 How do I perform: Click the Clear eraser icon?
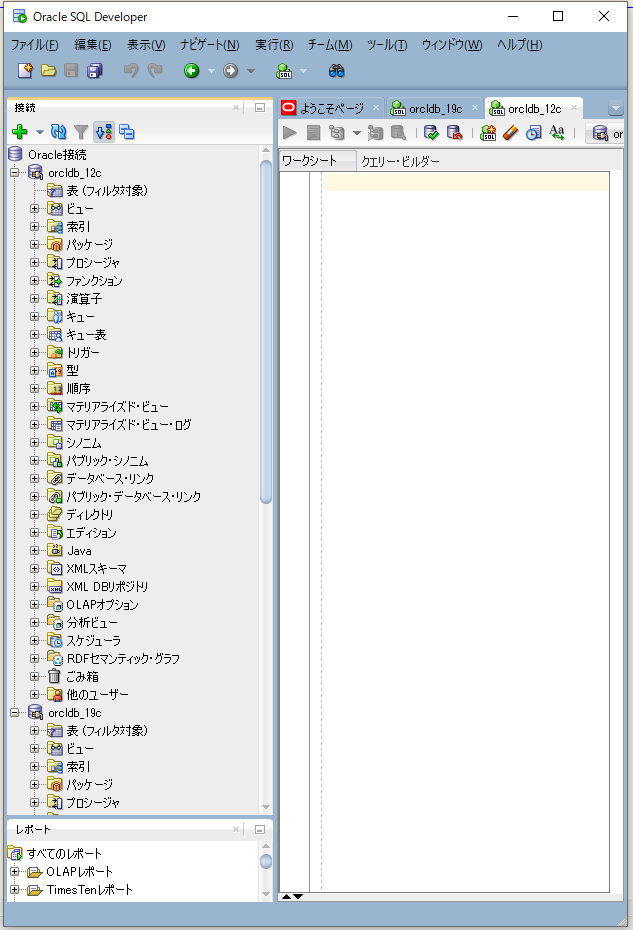point(511,133)
